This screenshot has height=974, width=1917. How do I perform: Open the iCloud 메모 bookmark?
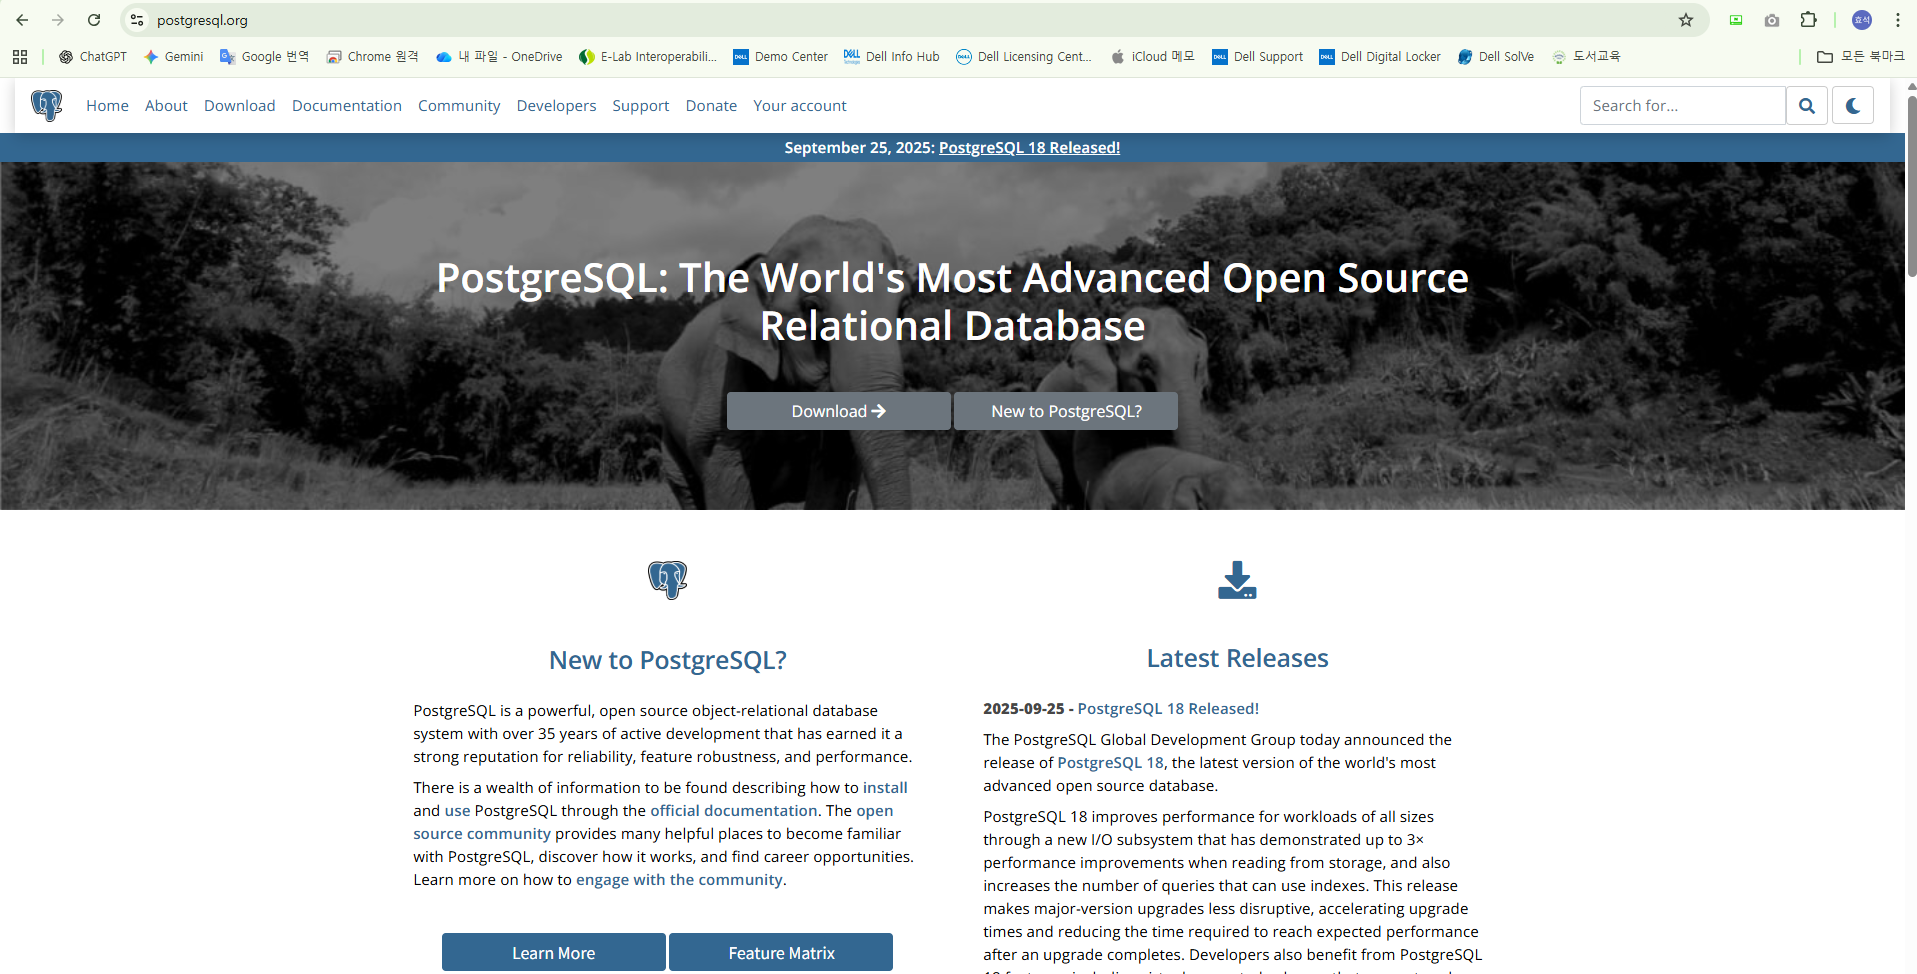[1152, 57]
